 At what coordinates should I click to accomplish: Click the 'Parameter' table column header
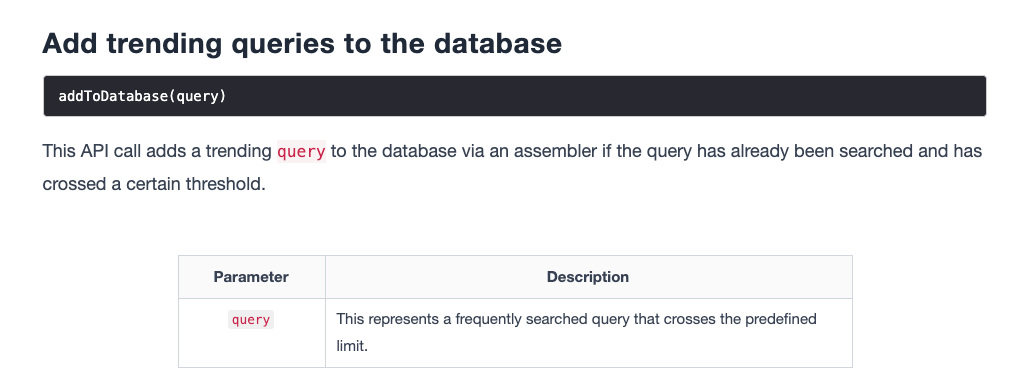251,277
